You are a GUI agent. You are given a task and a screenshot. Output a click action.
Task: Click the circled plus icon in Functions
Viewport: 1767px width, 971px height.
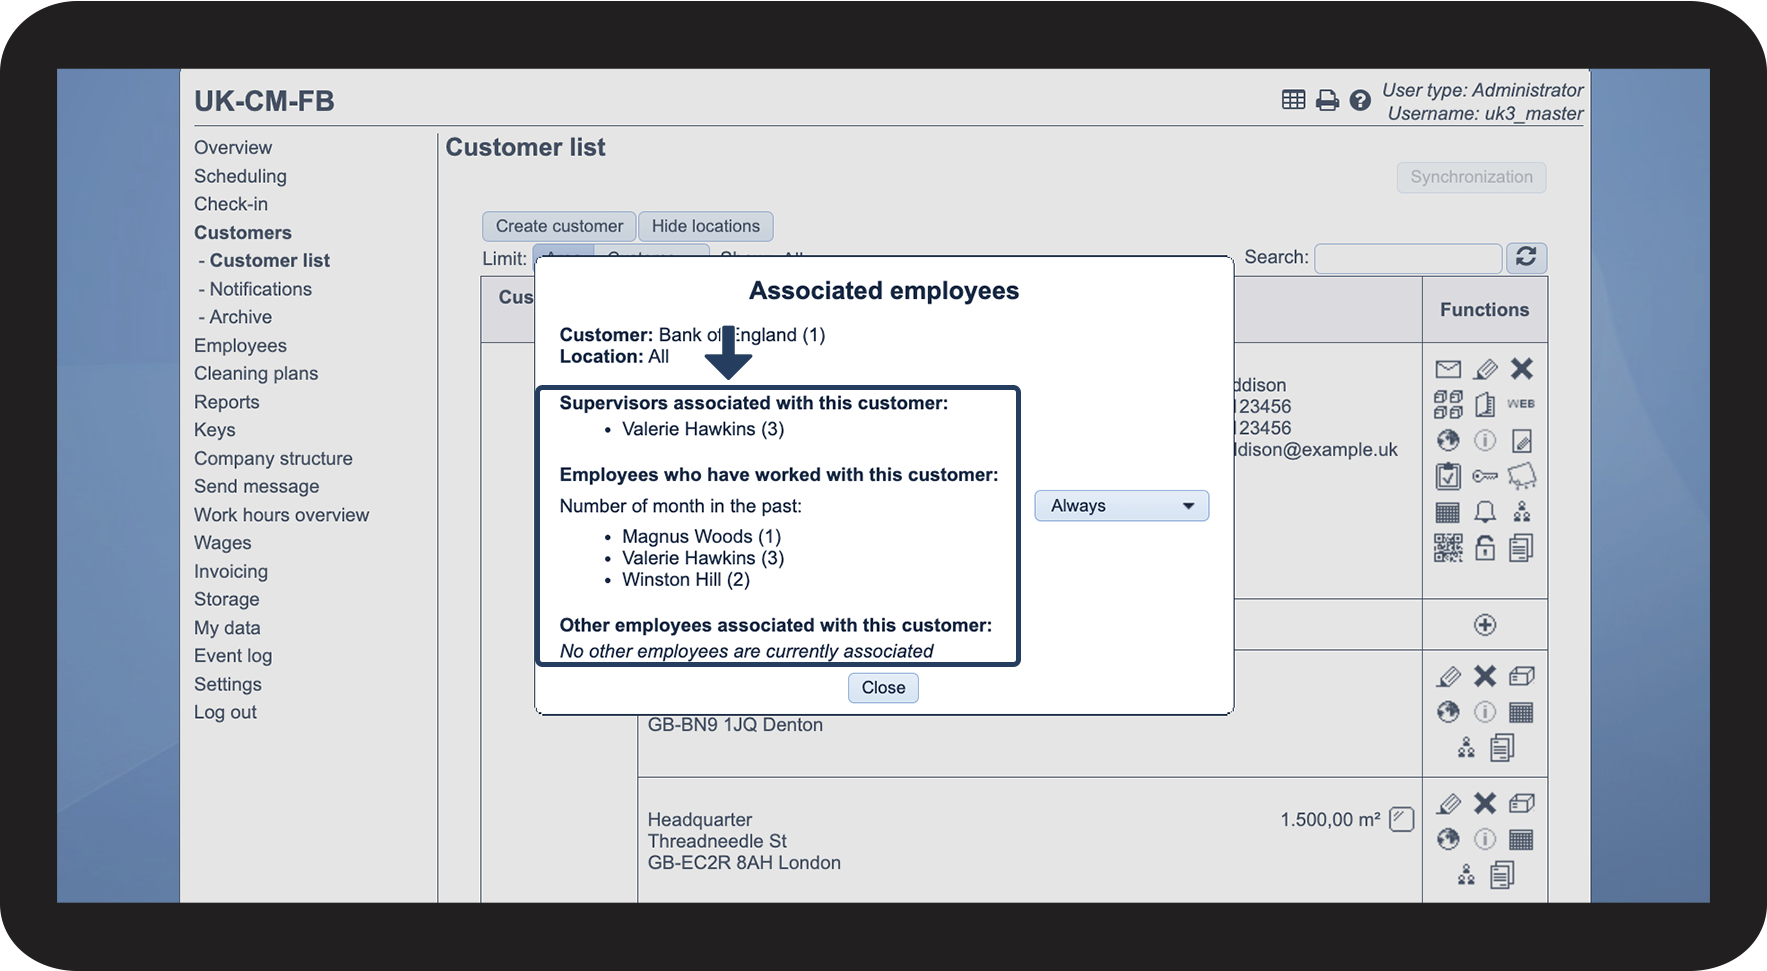click(x=1485, y=625)
